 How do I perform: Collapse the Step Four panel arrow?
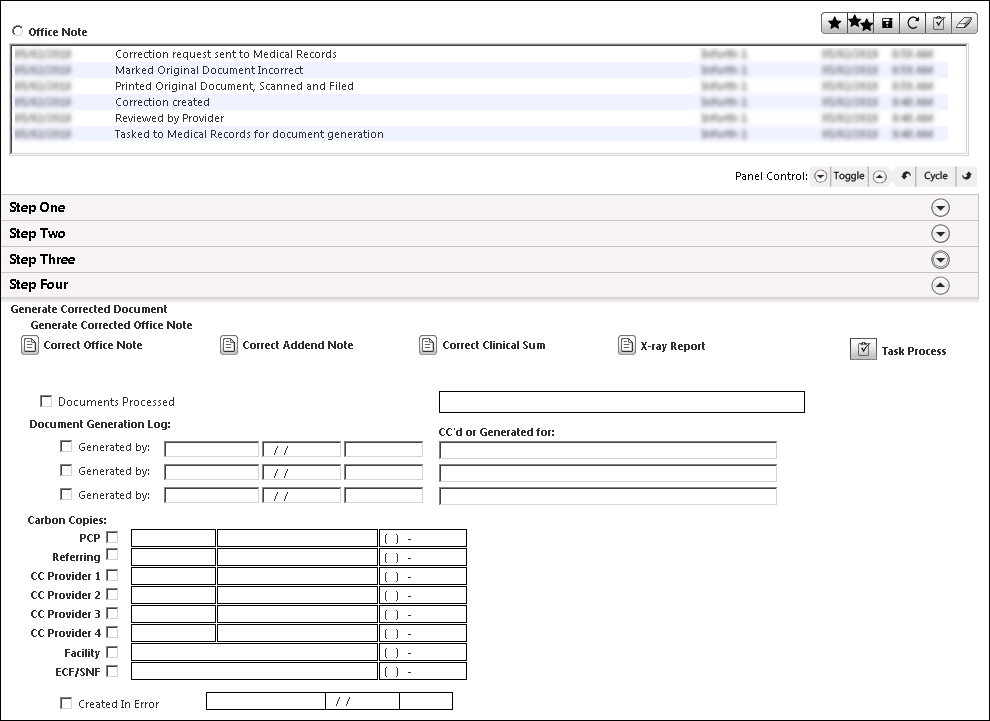[940, 285]
